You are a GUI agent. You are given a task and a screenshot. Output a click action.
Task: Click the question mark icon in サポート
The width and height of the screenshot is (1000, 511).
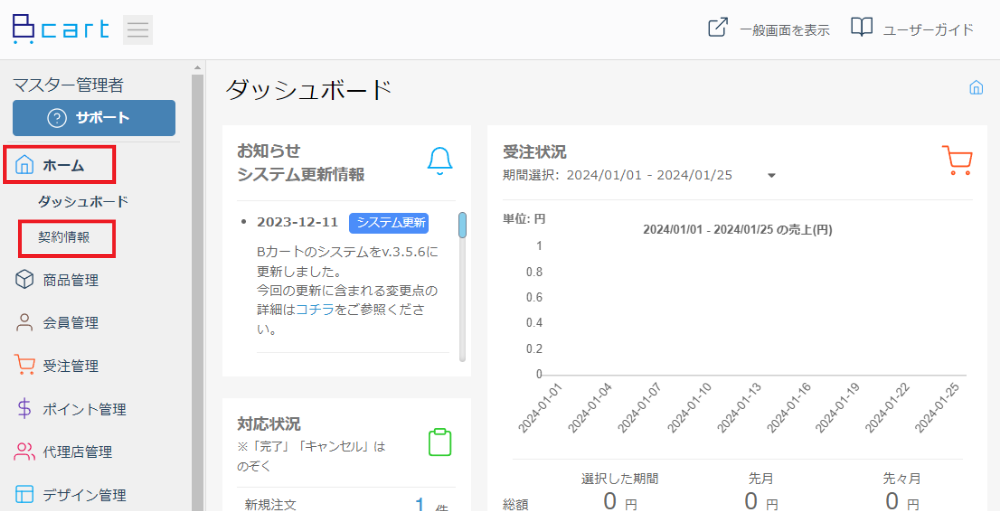(x=57, y=118)
